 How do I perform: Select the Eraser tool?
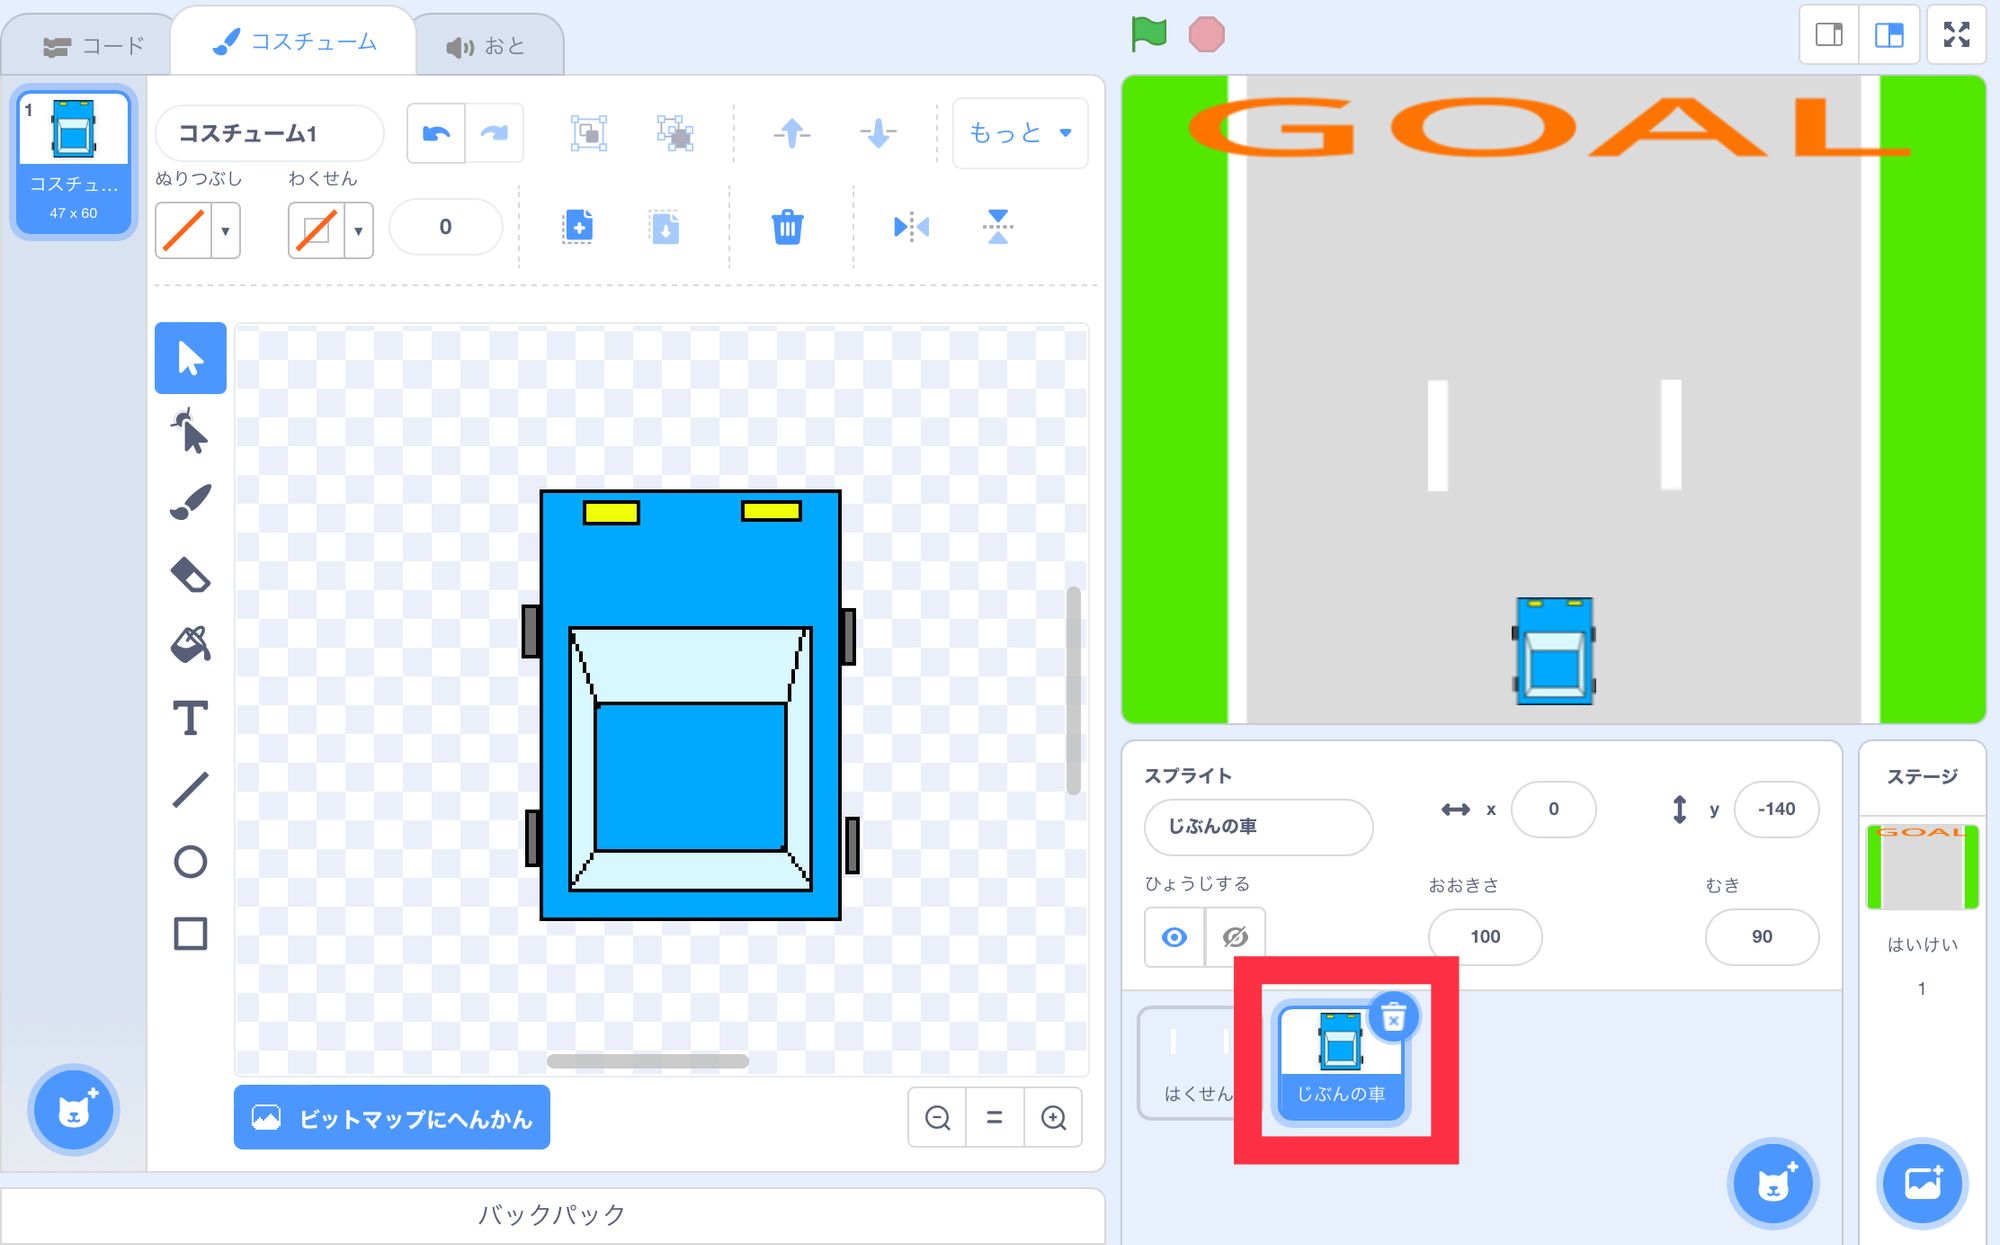click(190, 575)
